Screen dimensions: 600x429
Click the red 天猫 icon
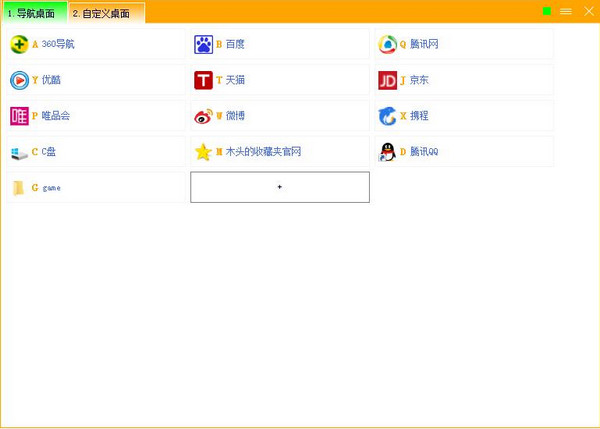pyautogui.click(x=203, y=80)
